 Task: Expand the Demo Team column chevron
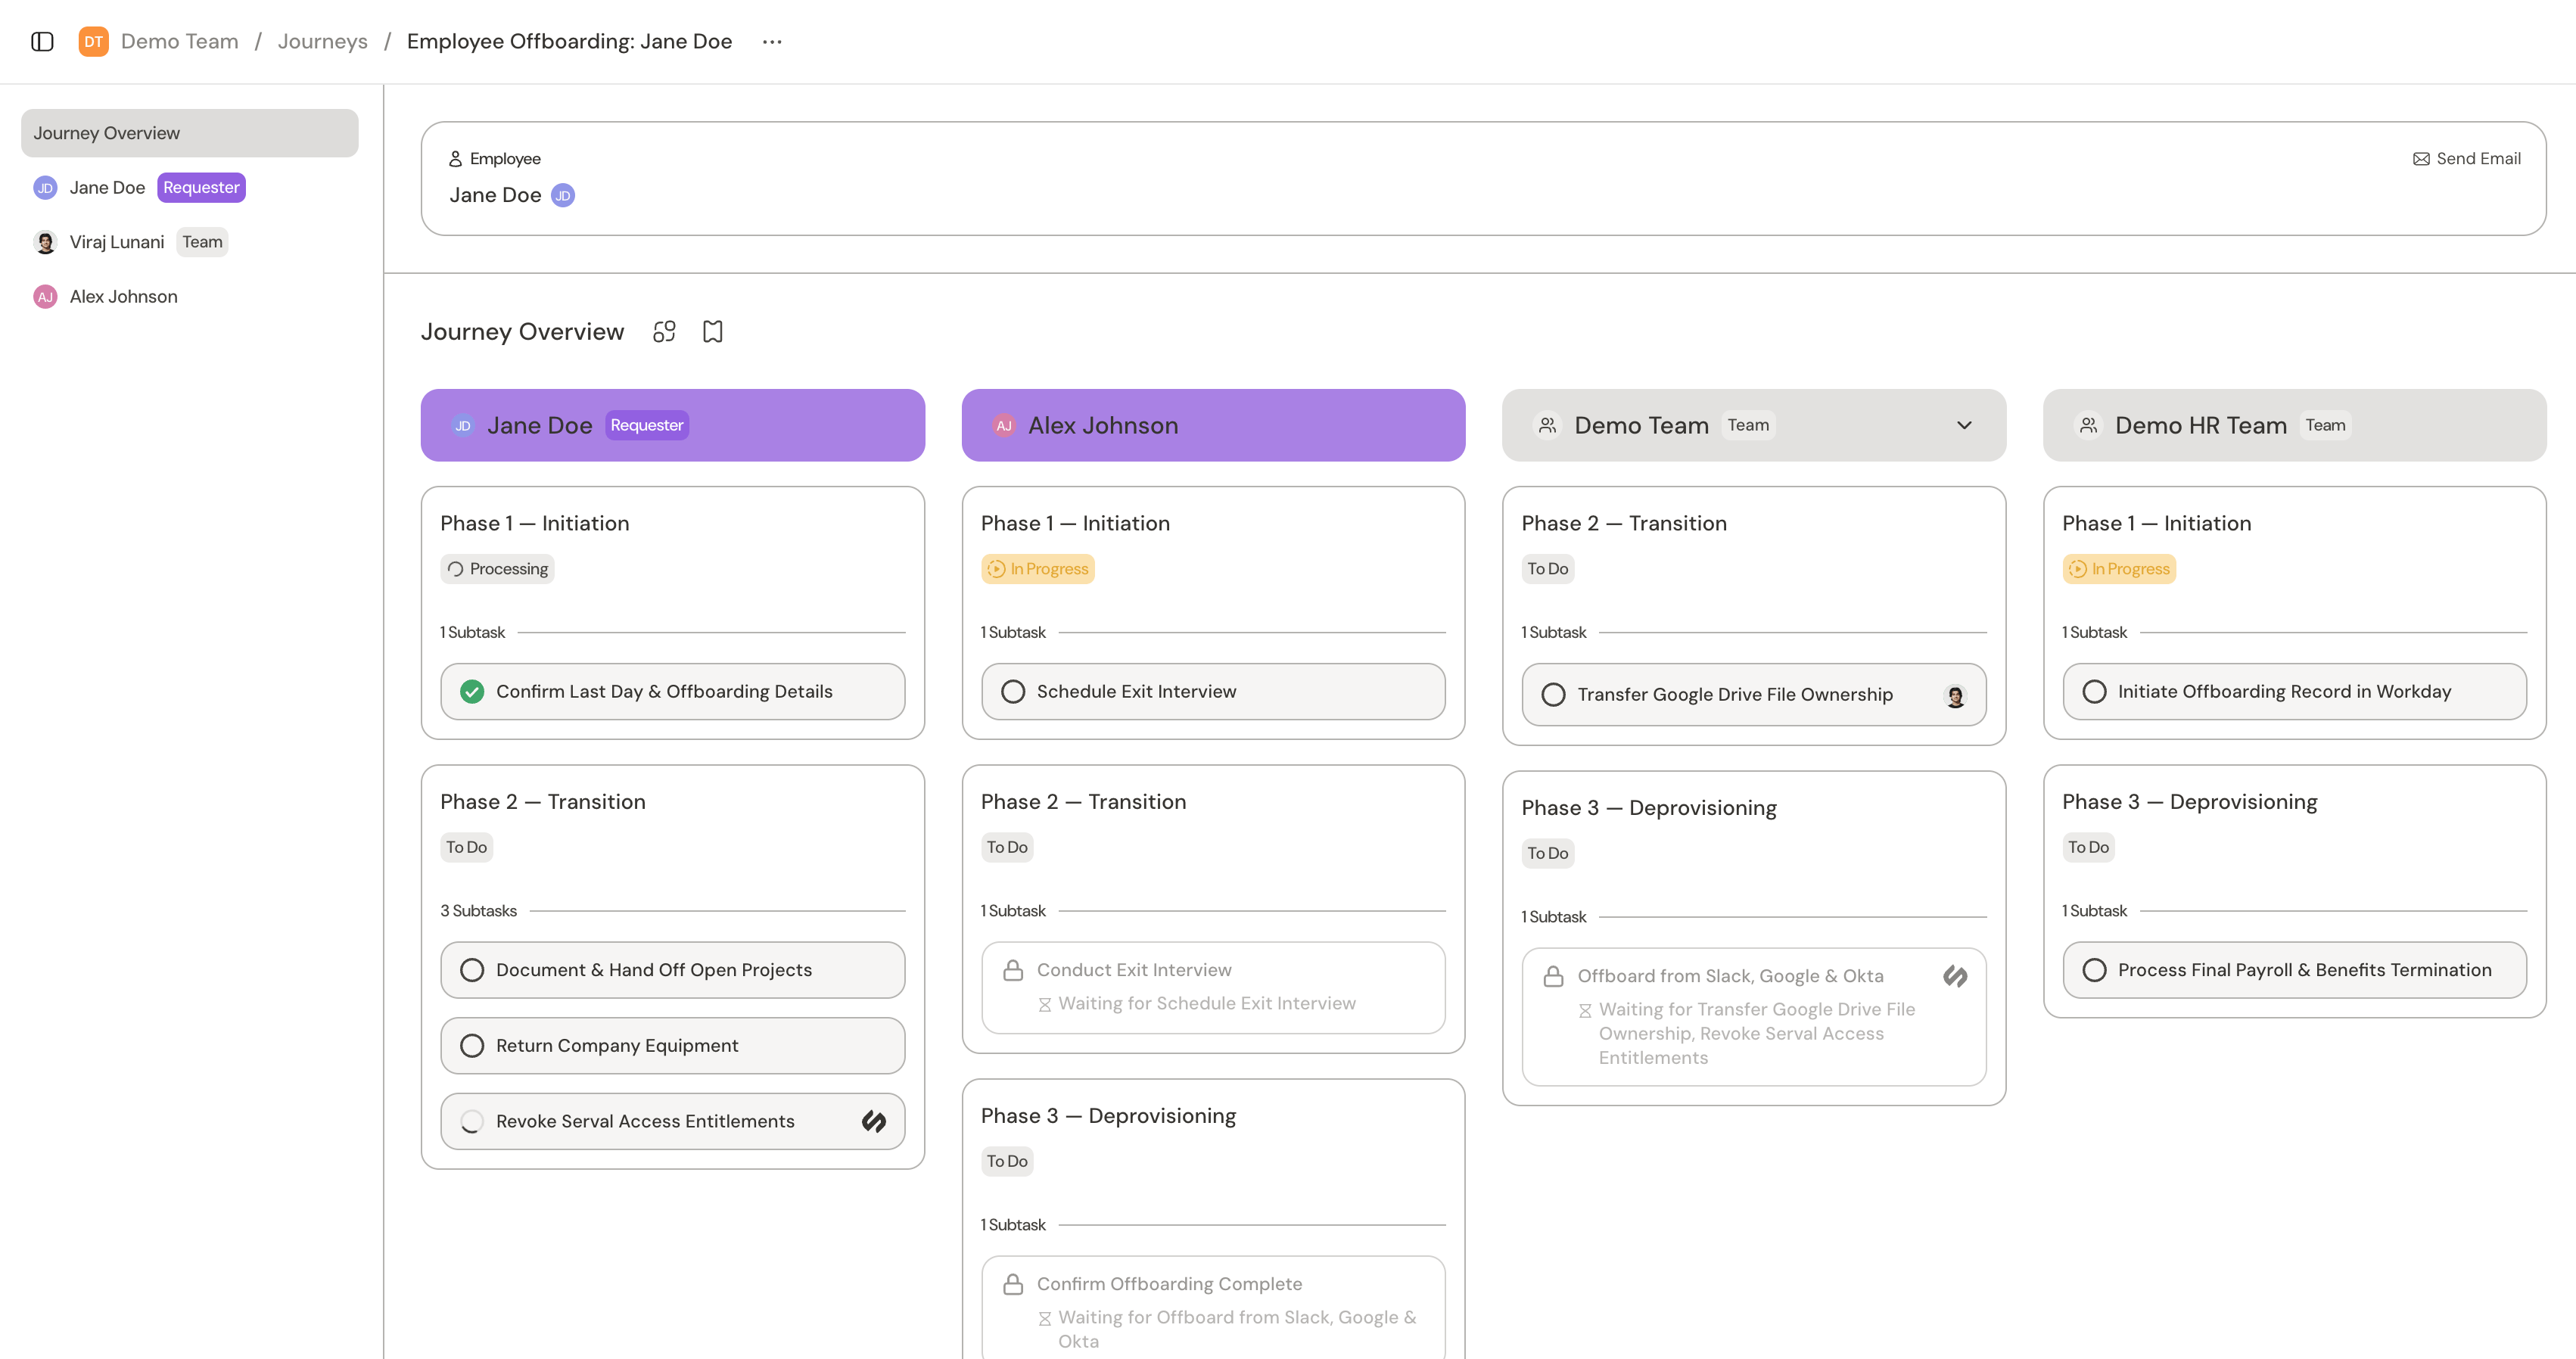pos(1964,426)
